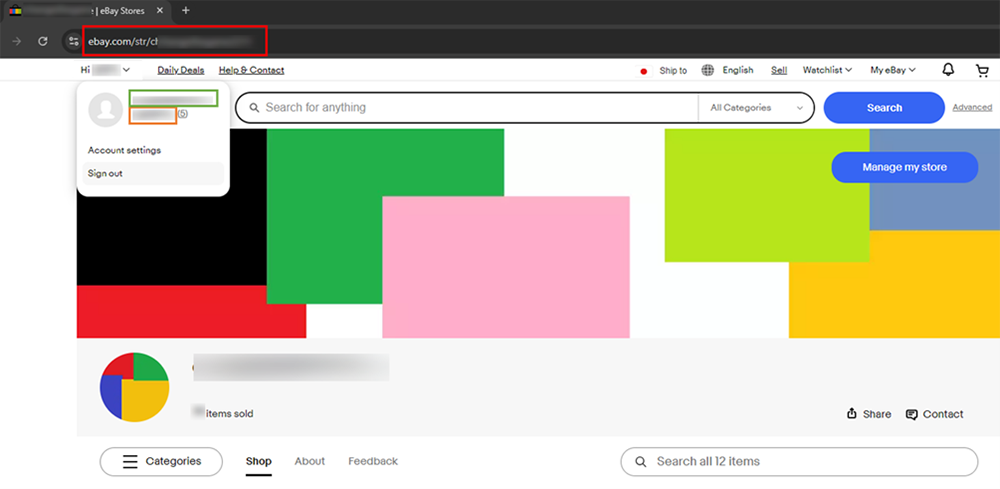This screenshot has width=1000, height=489.
Task: Click the browser reload icon
Action: point(43,41)
